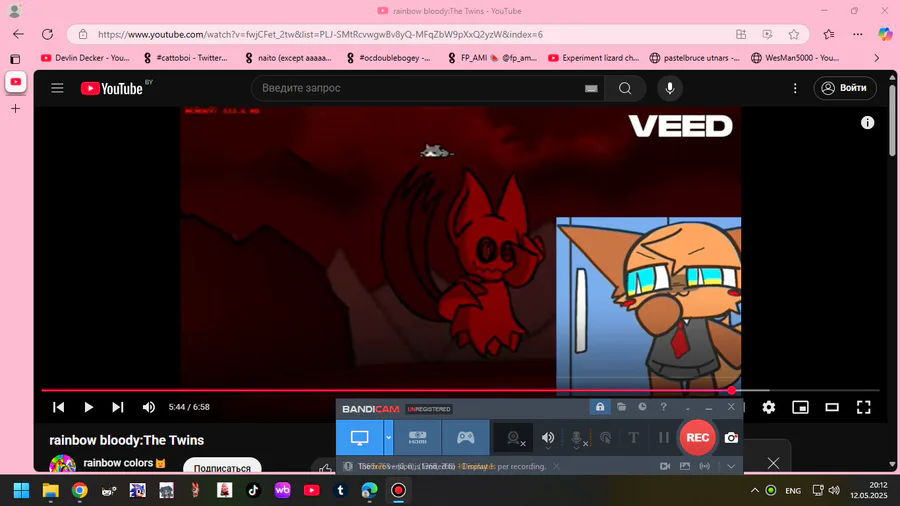Screen dimensions: 900x506
Task: Toggle Bandicam speaker sound recording
Action: coord(548,438)
